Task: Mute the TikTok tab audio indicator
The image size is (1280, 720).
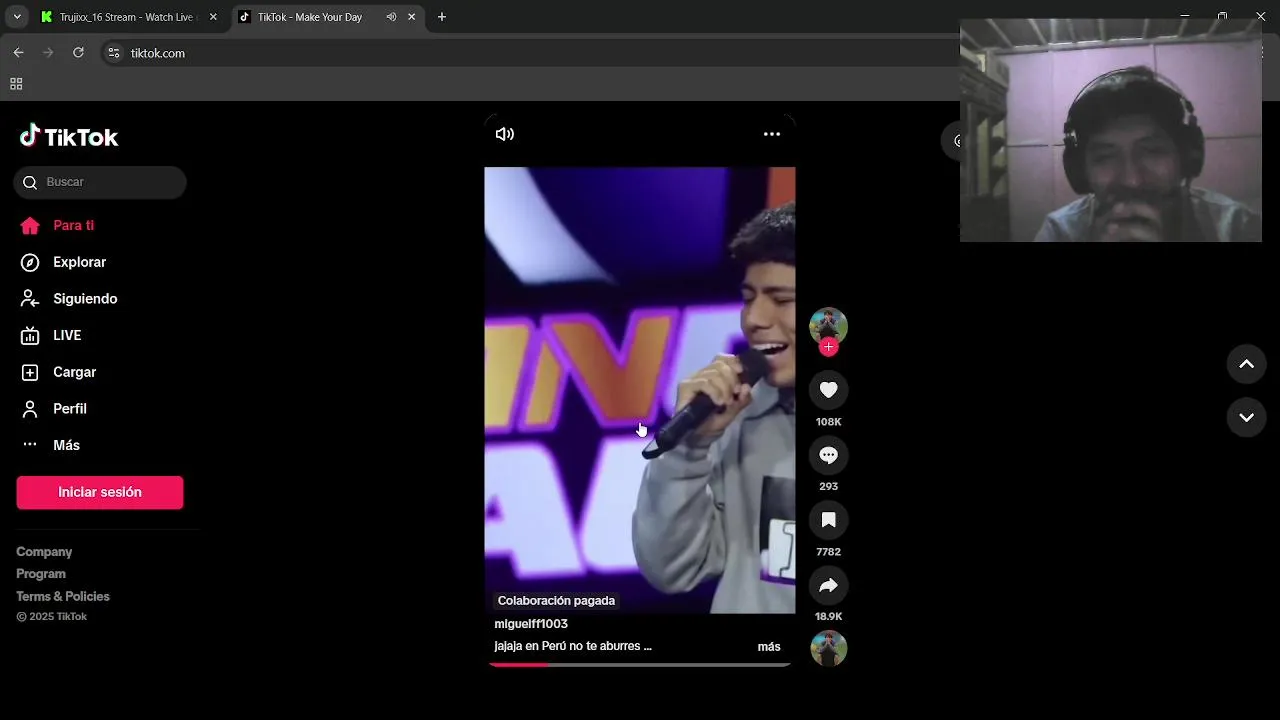Action: pos(391,17)
